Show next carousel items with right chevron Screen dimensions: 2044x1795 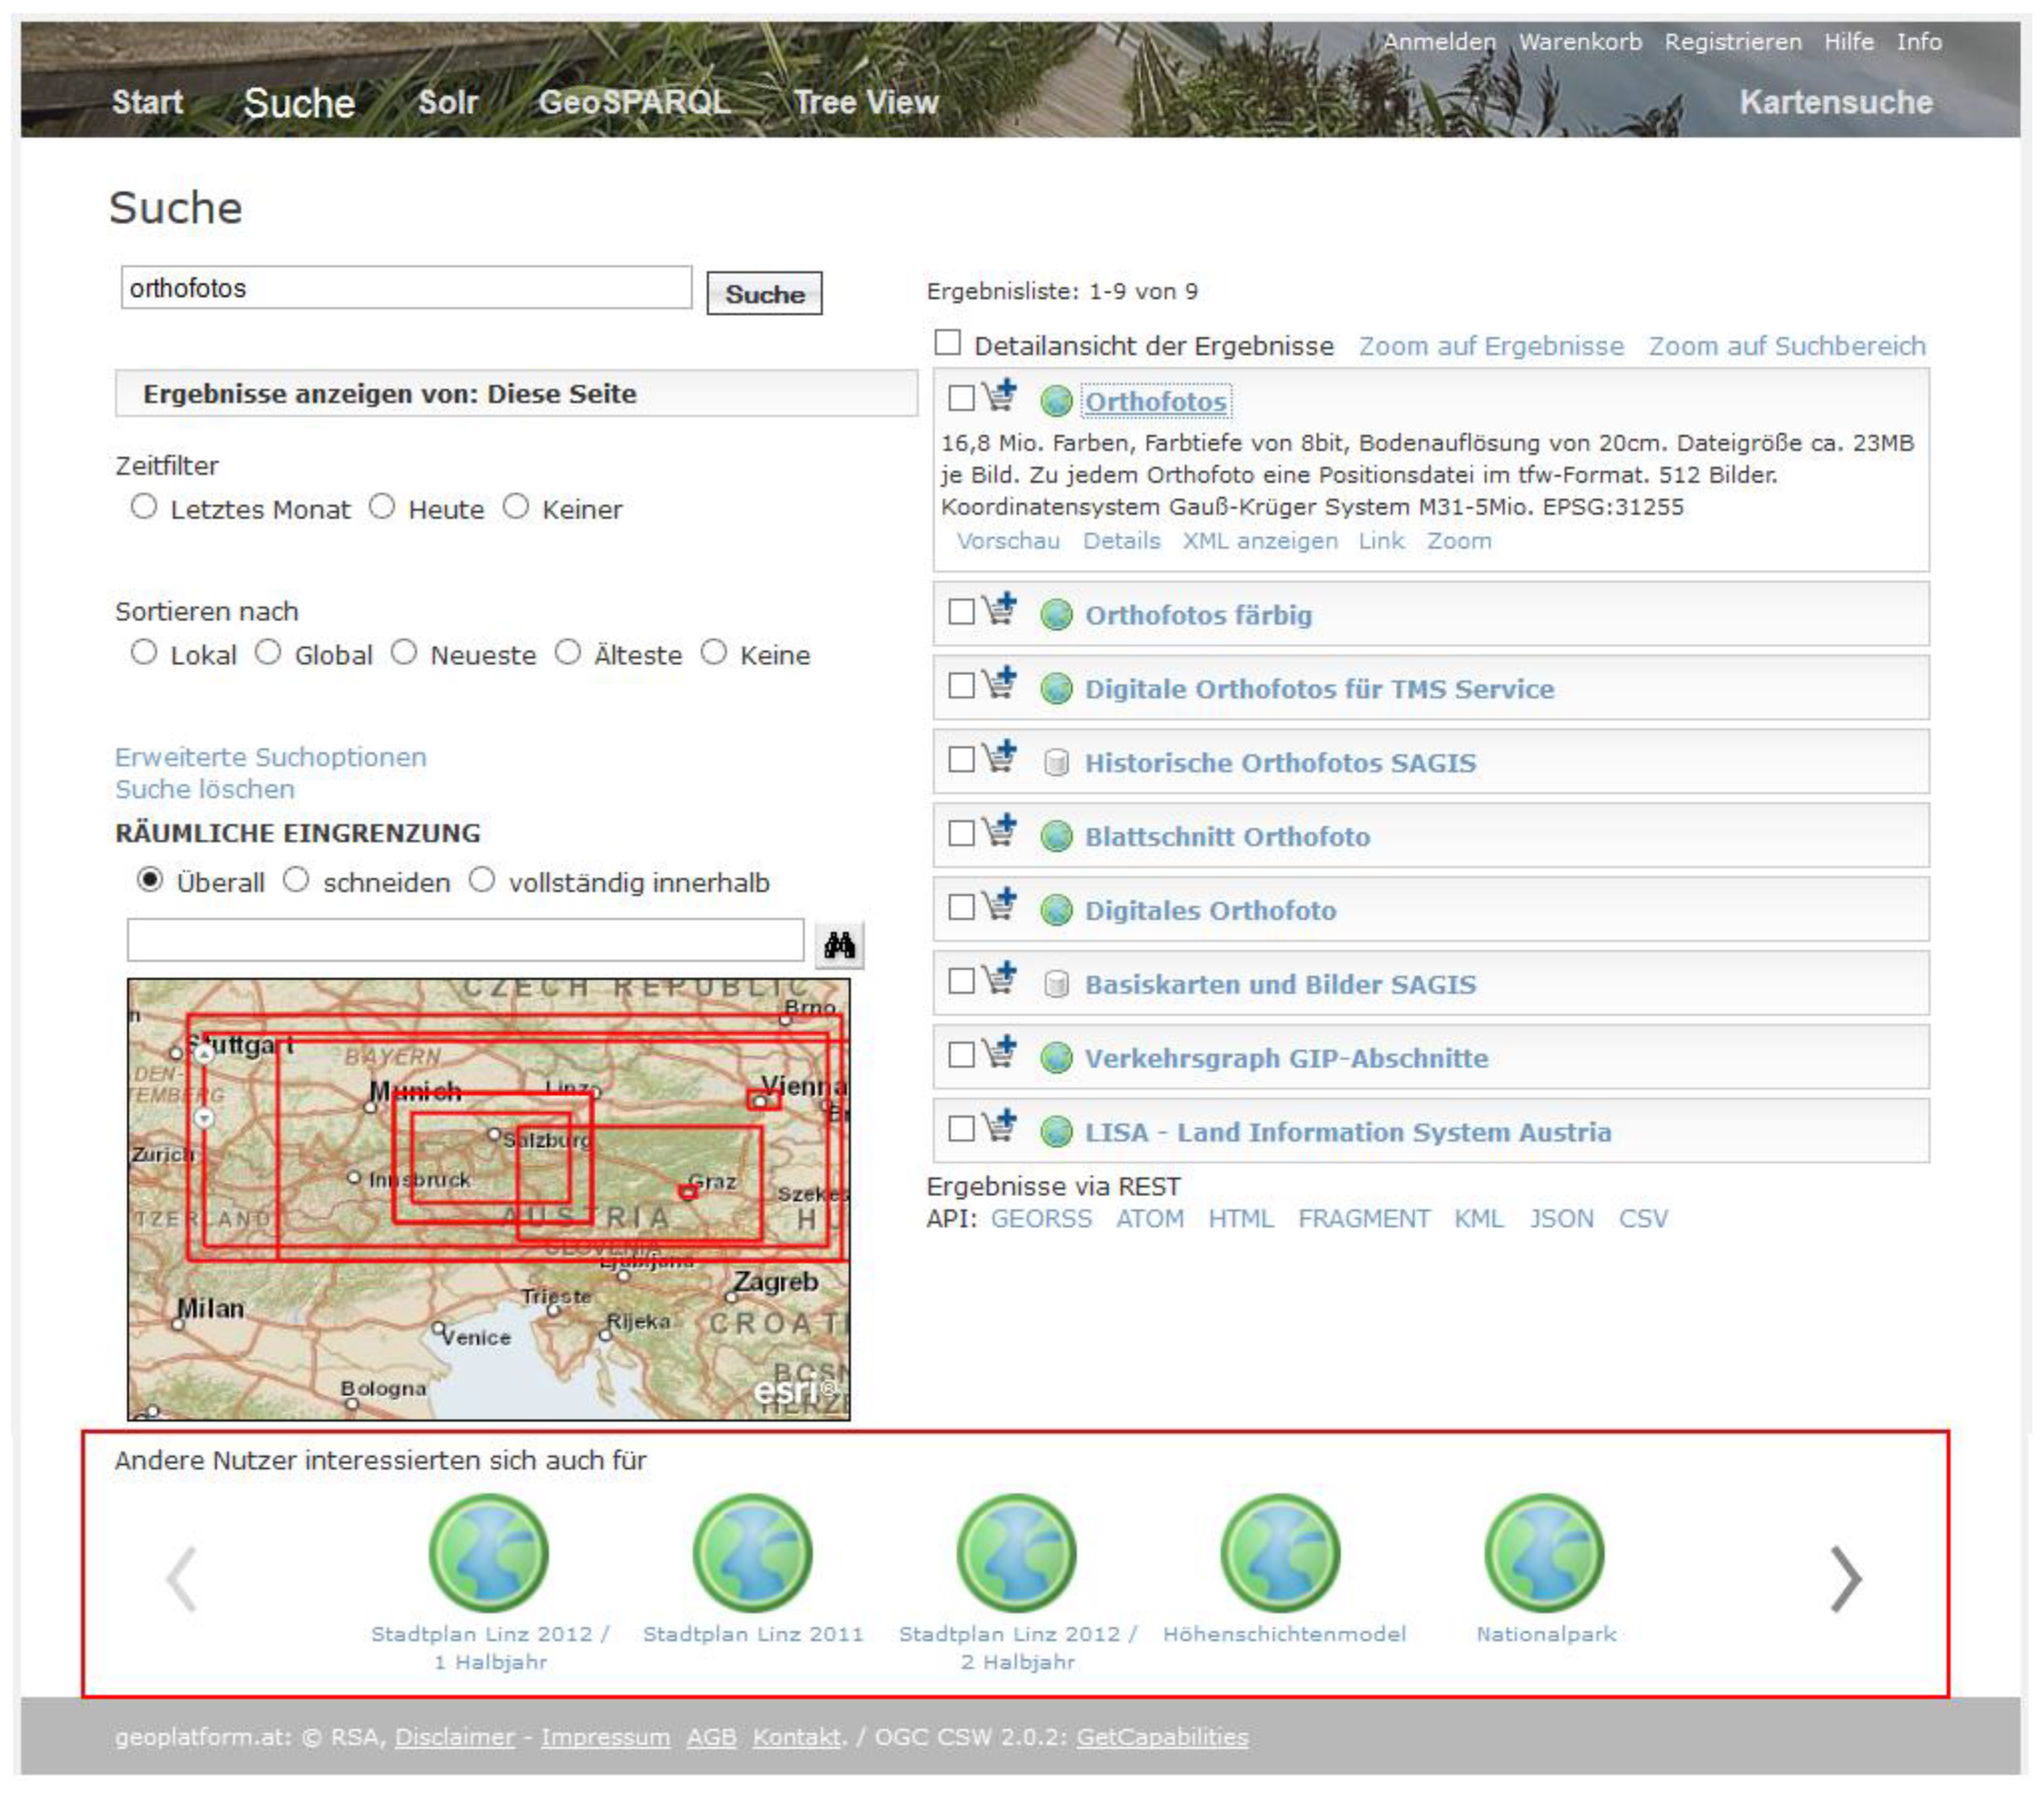click(1845, 1579)
